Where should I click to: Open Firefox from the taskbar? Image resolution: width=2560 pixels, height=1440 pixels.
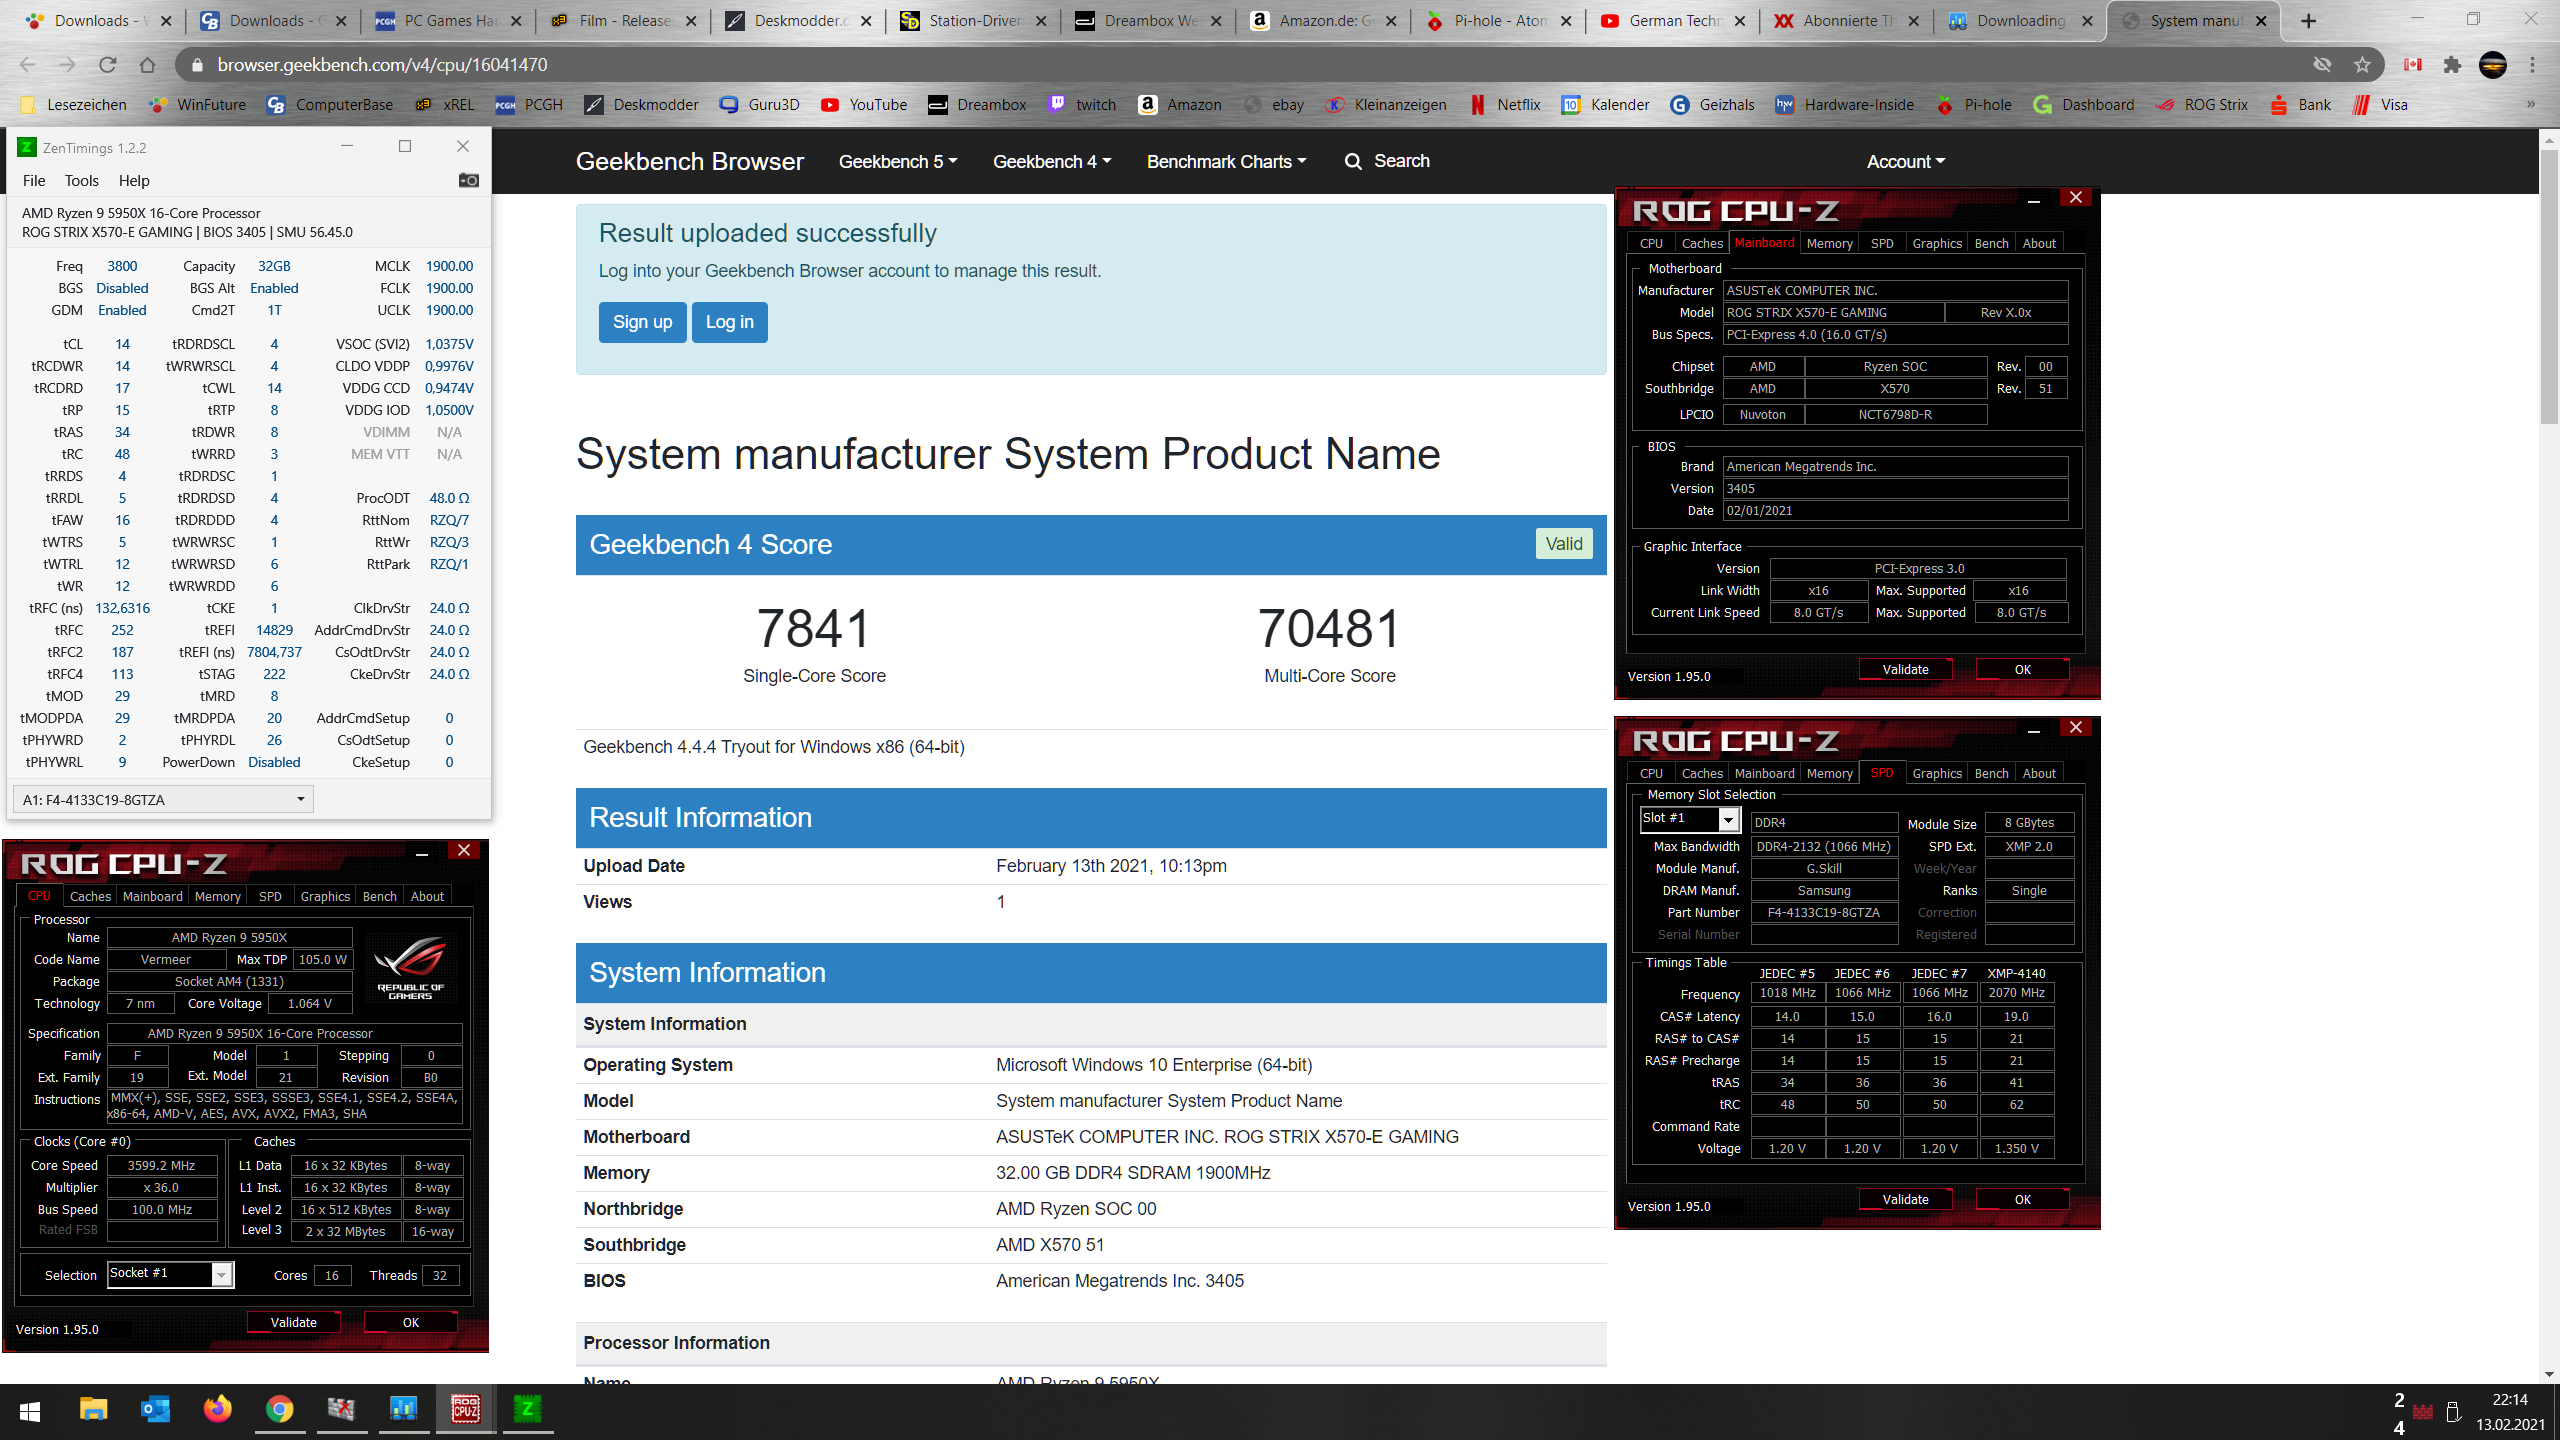(x=218, y=1410)
